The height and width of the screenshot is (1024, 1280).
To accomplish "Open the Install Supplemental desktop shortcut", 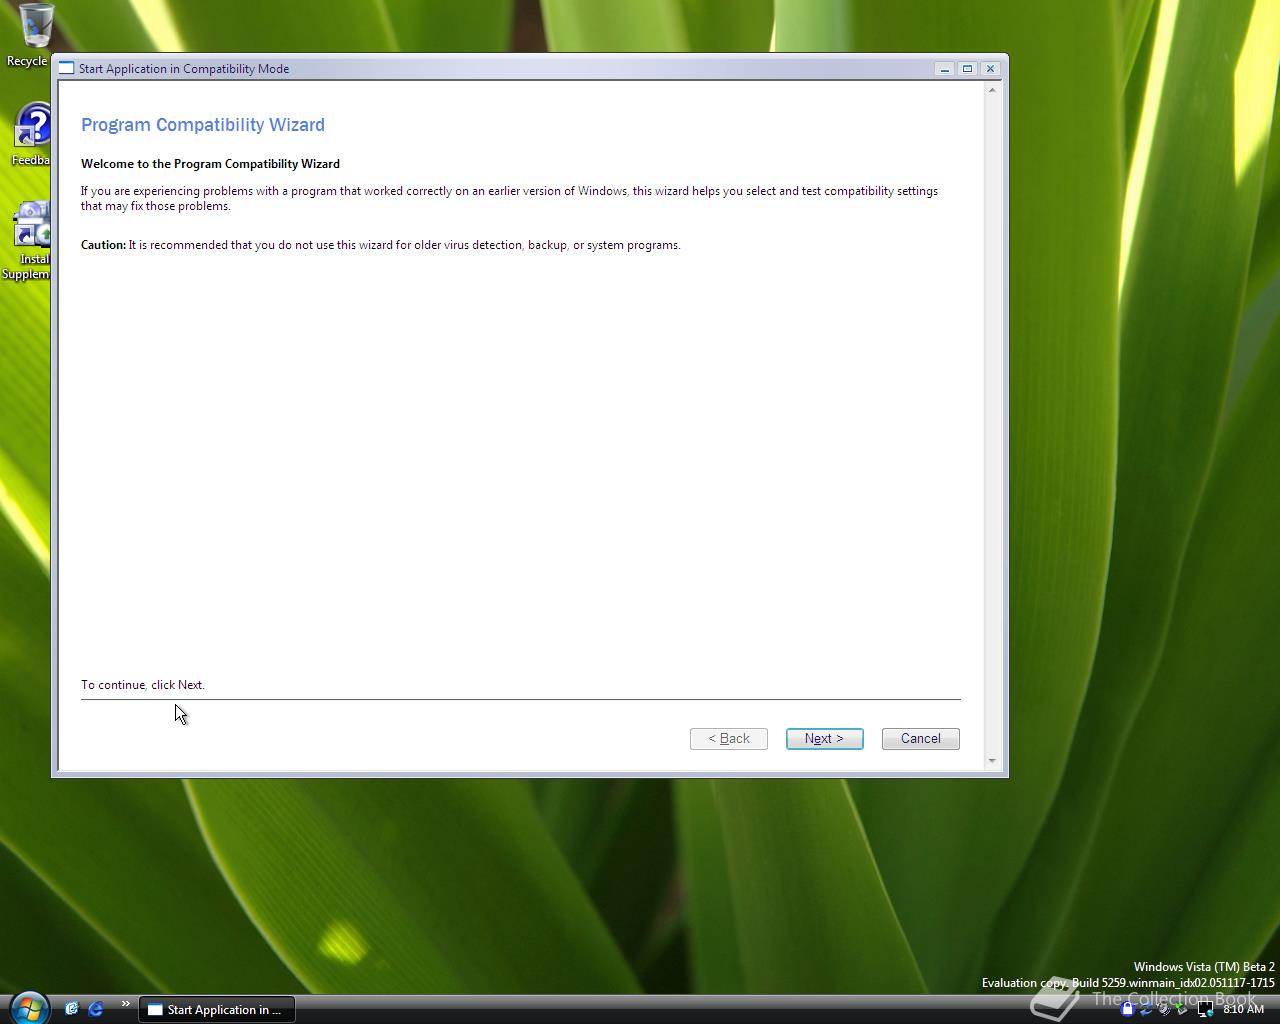I will pyautogui.click(x=28, y=241).
